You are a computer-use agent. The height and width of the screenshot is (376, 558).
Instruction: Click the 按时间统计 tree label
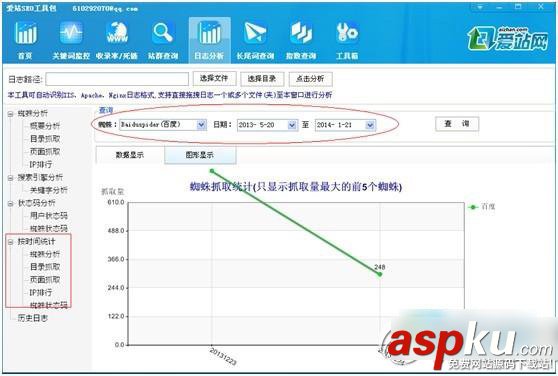[x=37, y=242]
